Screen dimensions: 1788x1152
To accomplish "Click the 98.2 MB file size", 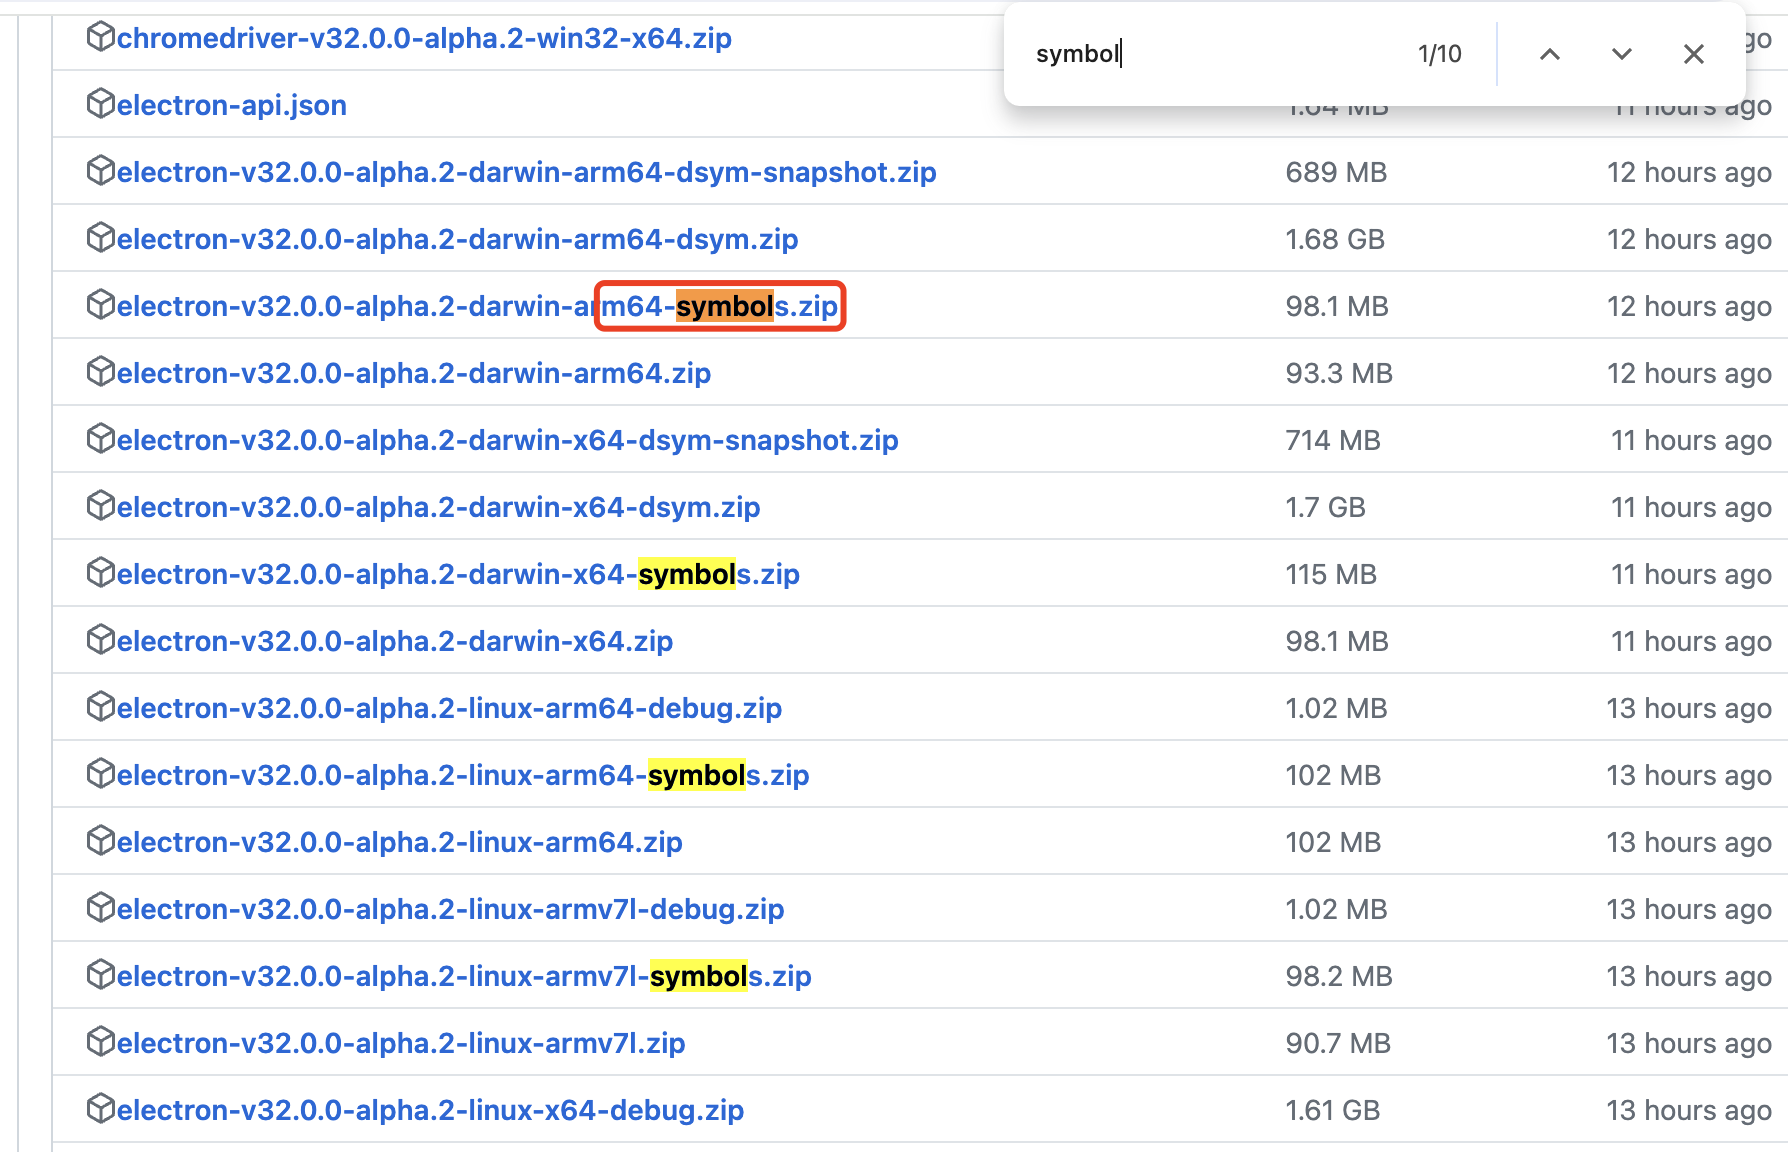I will pos(1339,976).
